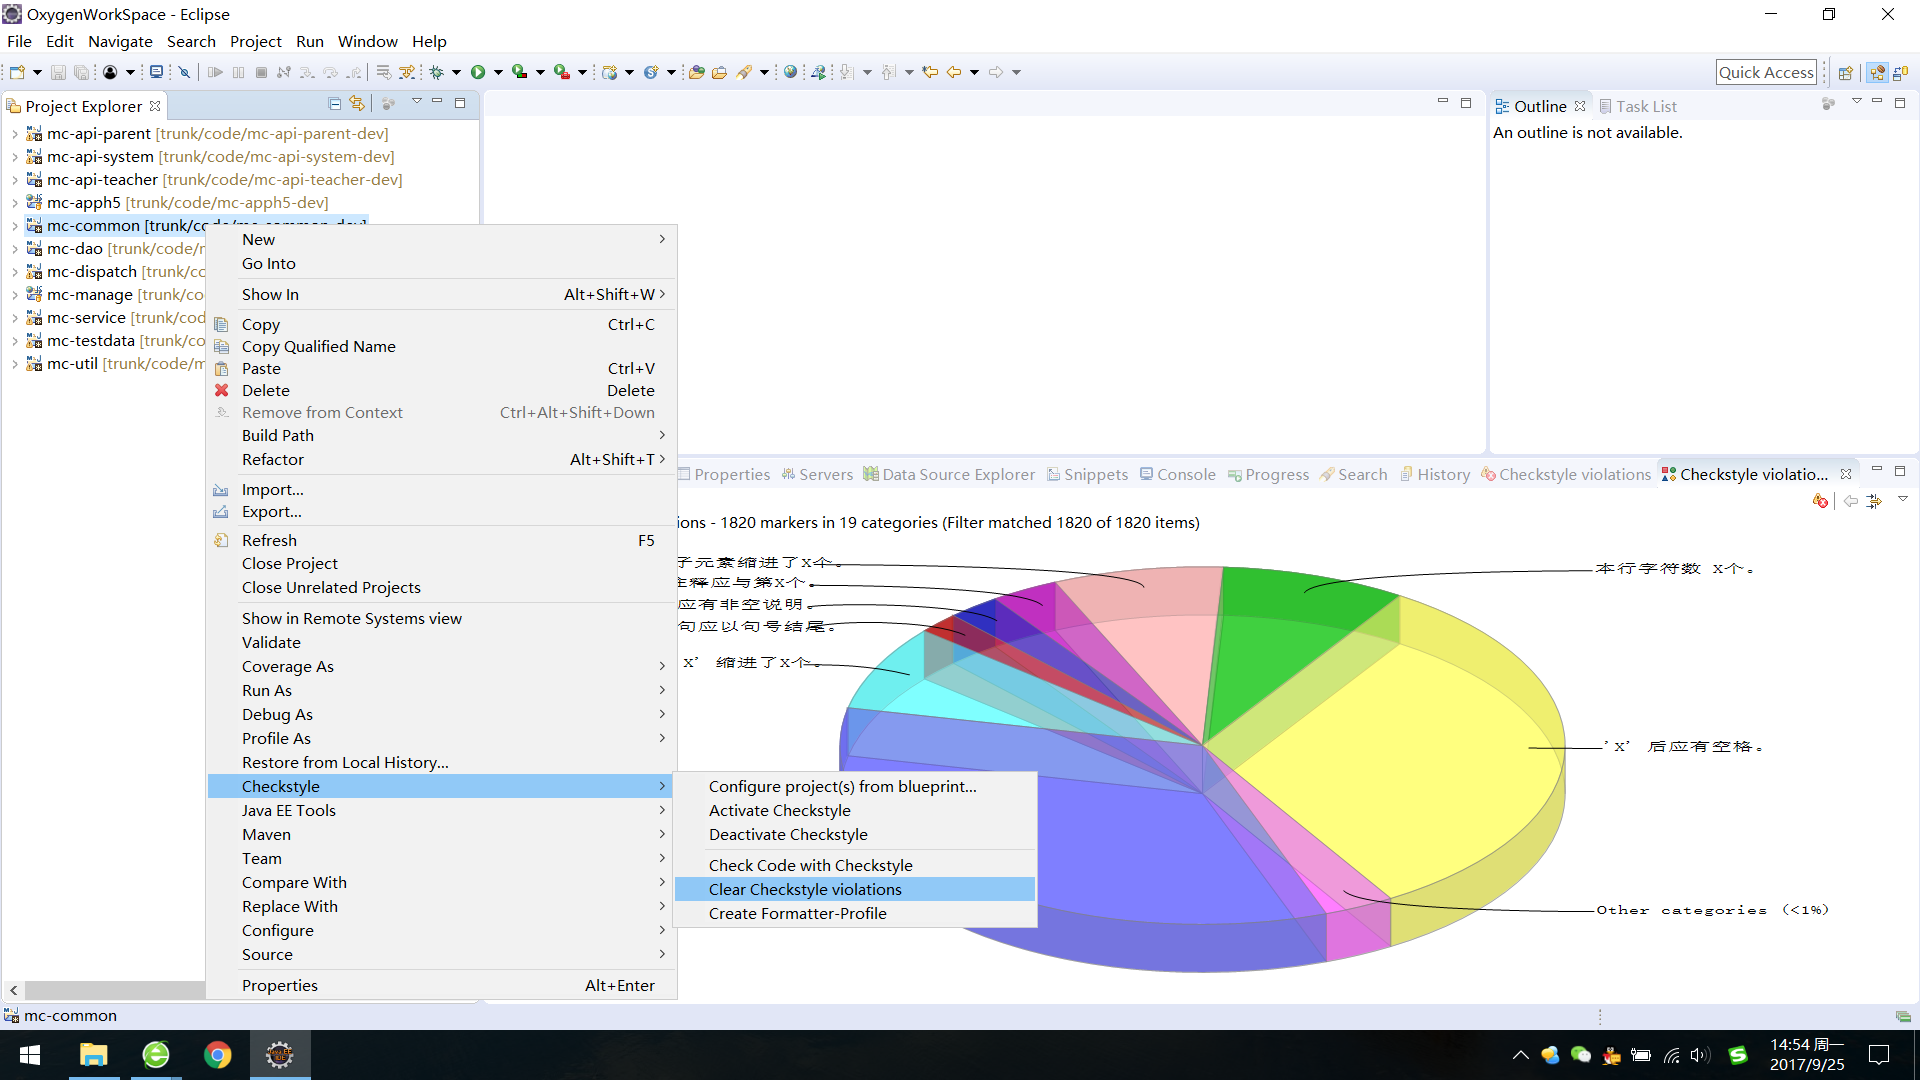This screenshot has width=1920, height=1080.
Task: Open Chrome from the Windows taskbar
Action: pyautogui.click(x=217, y=1055)
